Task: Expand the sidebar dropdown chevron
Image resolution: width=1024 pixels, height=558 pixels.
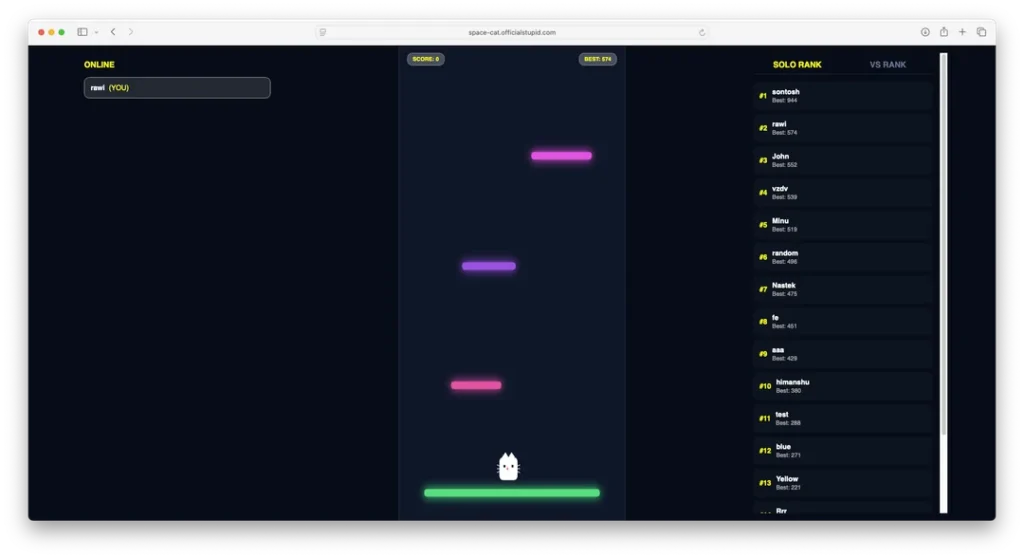Action: click(x=96, y=32)
